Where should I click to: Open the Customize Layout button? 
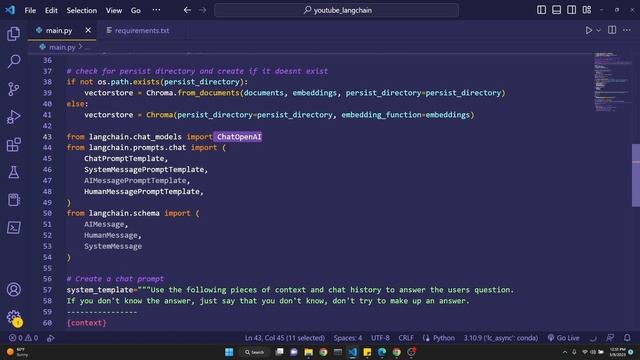[x=587, y=10]
